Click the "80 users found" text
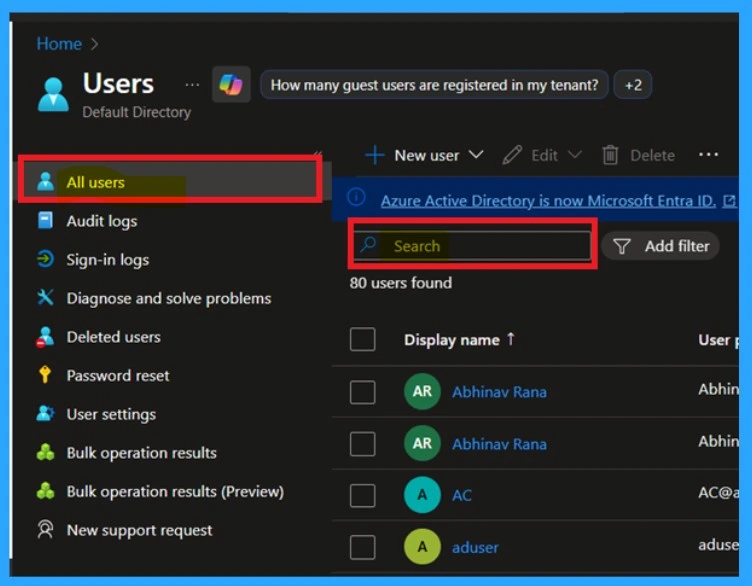The image size is (752, 586). (x=400, y=283)
